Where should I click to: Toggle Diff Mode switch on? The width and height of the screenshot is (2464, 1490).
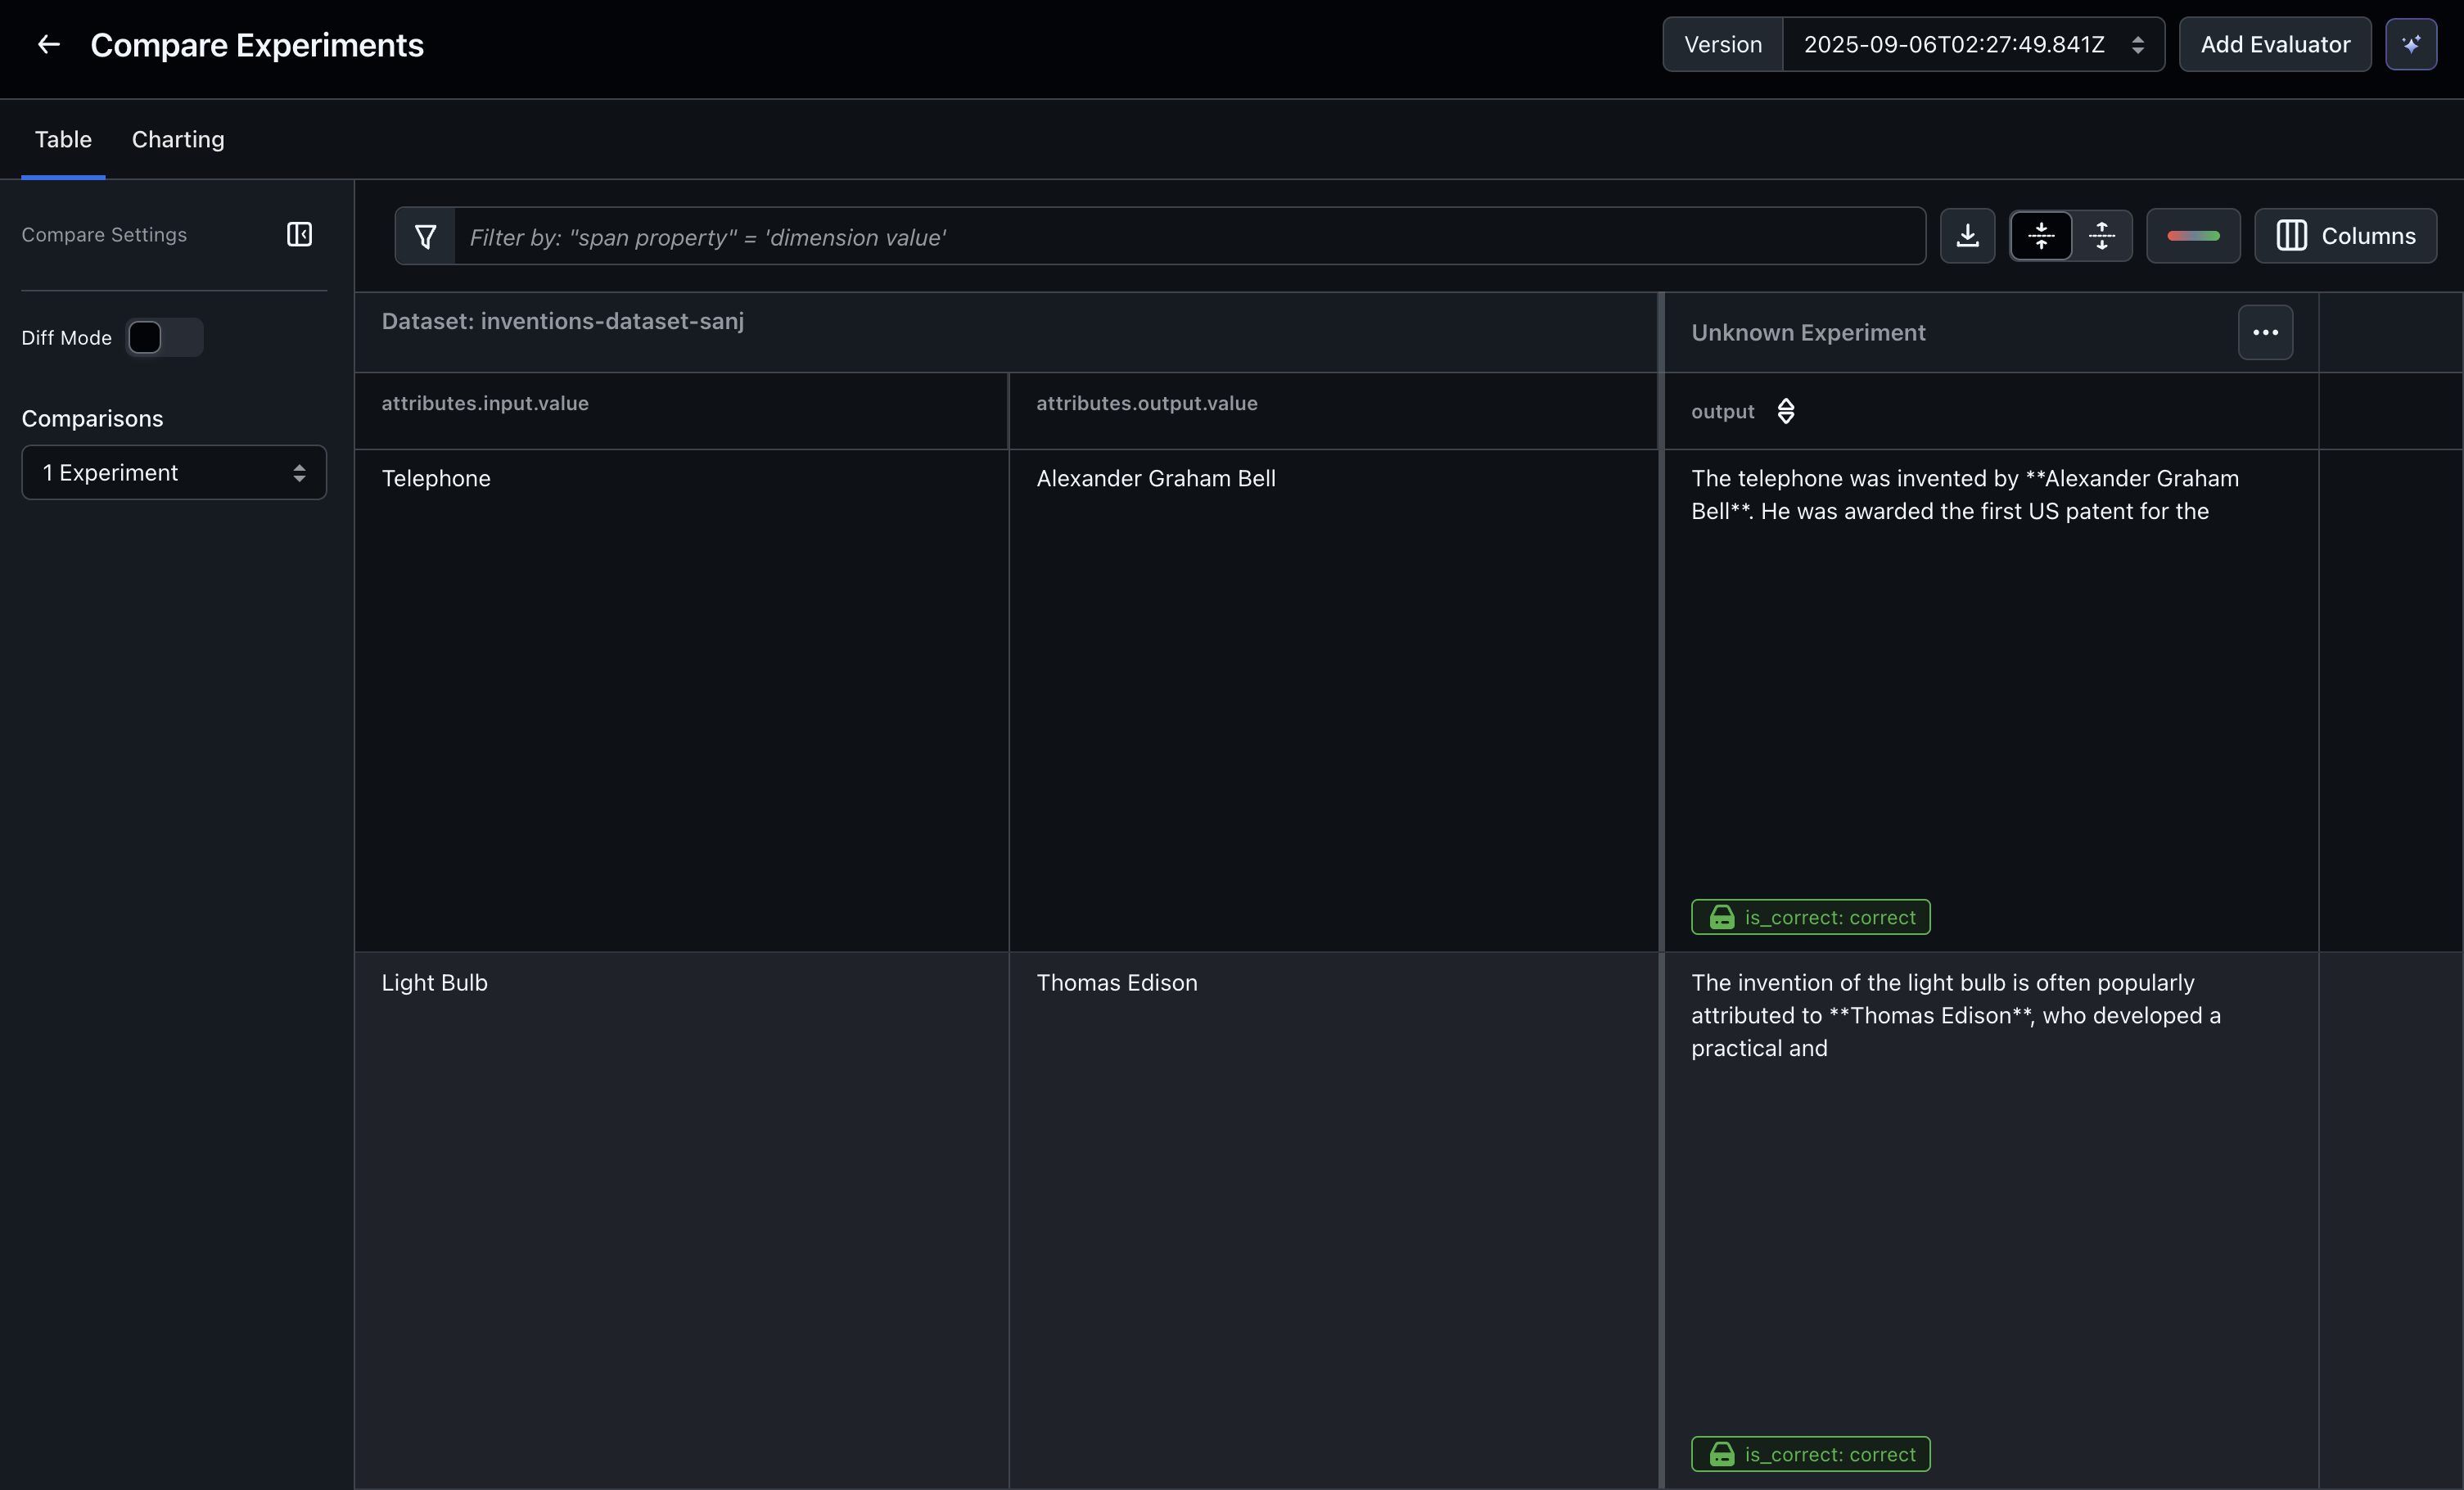pyautogui.click(x=165, y=338)
